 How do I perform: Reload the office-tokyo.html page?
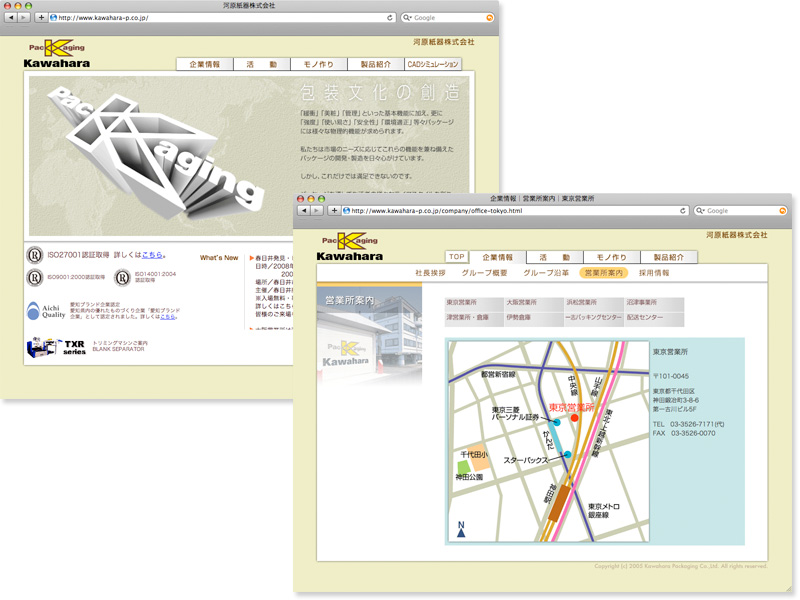[683, 211]
